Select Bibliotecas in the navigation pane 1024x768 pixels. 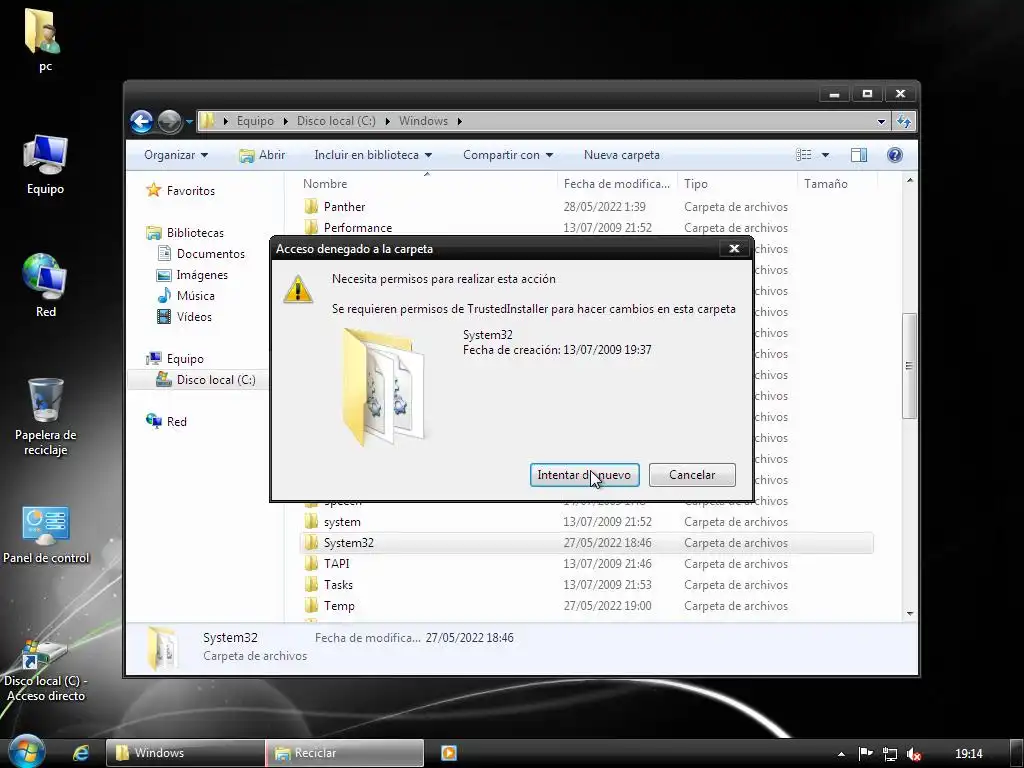tap(185, 232)
